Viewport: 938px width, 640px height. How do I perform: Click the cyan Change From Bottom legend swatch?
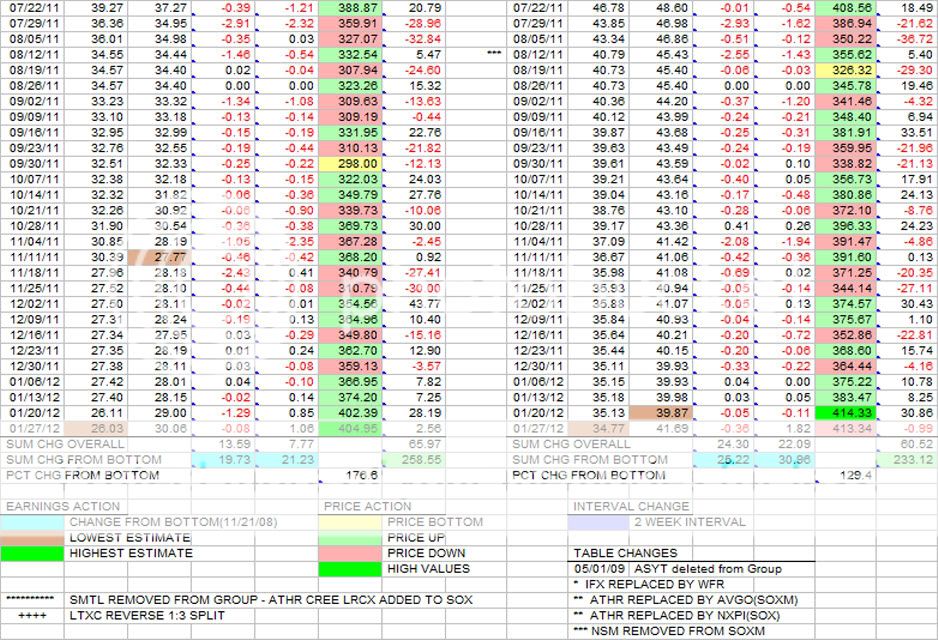tap(33, 522)
